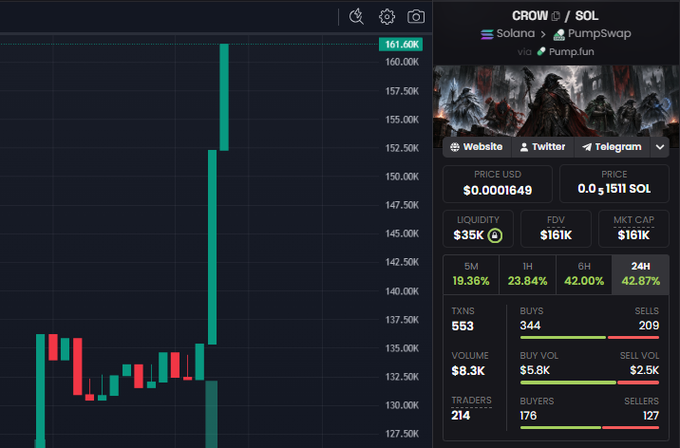Image resolution: width=680 pixels, height=448 pixels.
Task: Click the 135.00K price axis label
Action: tap(402, 348)
